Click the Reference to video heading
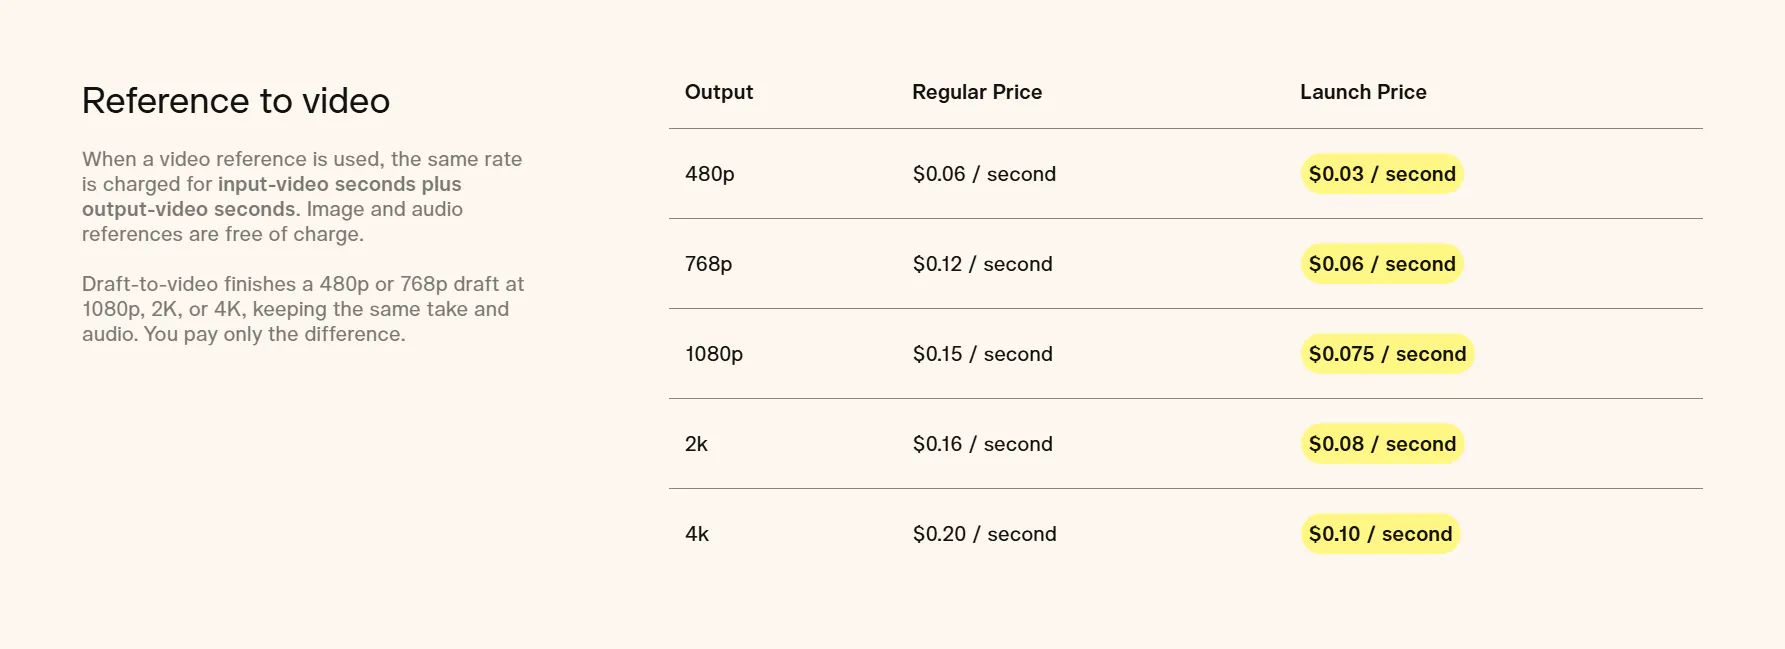Screen dimensions: 1785x649 236,101
